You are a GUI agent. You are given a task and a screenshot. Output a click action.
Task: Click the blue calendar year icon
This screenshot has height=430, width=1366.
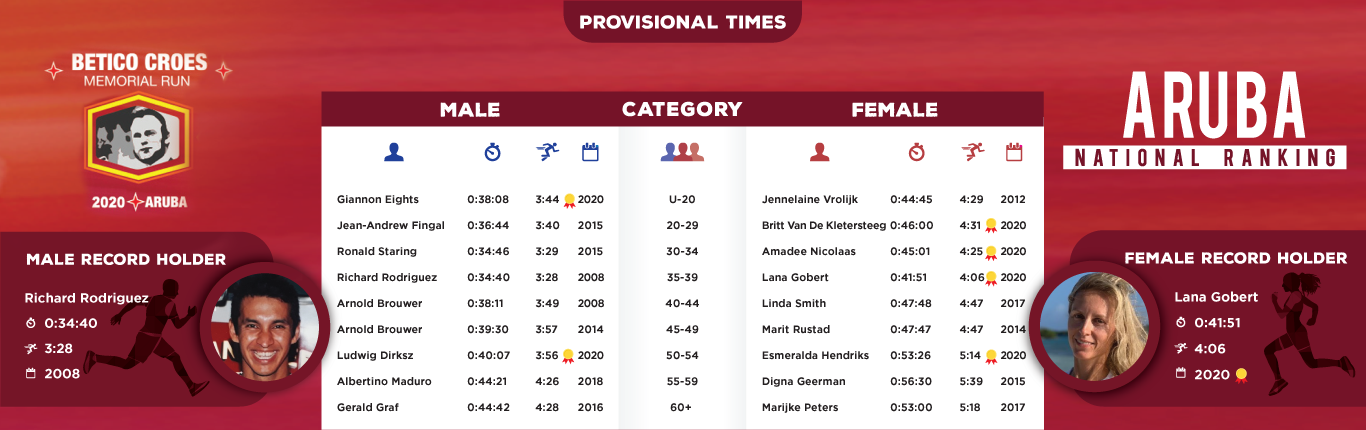[x=590, y=152]
